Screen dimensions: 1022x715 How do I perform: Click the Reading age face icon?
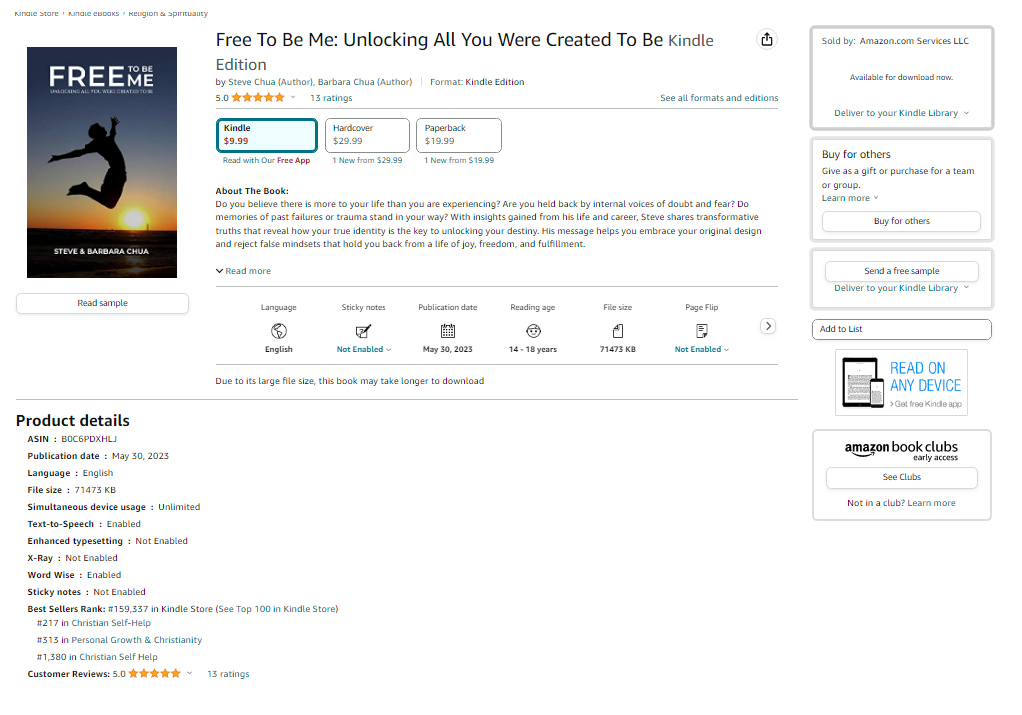coord(533,330)
